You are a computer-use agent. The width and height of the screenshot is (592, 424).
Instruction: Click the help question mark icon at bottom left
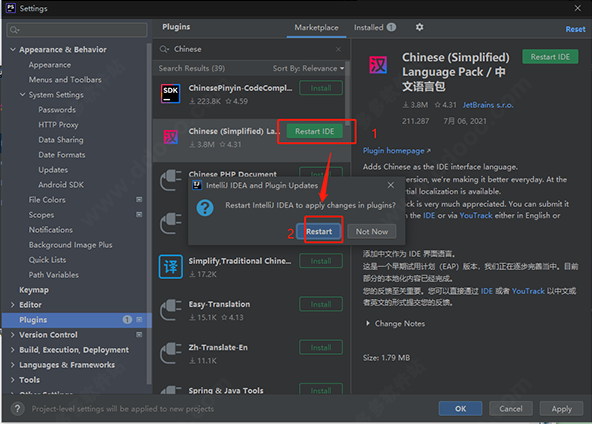17,409
